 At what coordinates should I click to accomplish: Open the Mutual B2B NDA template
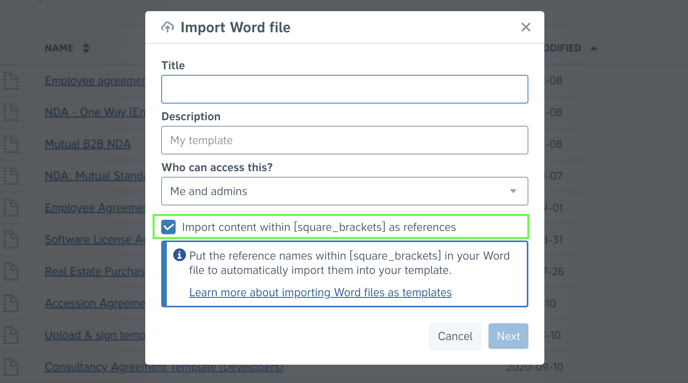coord(88,144)
